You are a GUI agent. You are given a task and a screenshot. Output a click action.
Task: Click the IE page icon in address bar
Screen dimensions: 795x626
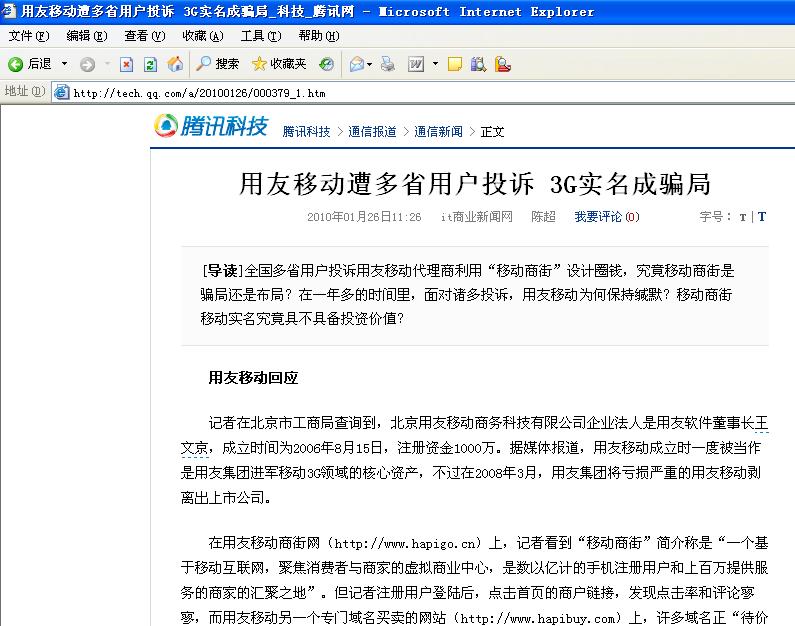(x=61, y=92)
